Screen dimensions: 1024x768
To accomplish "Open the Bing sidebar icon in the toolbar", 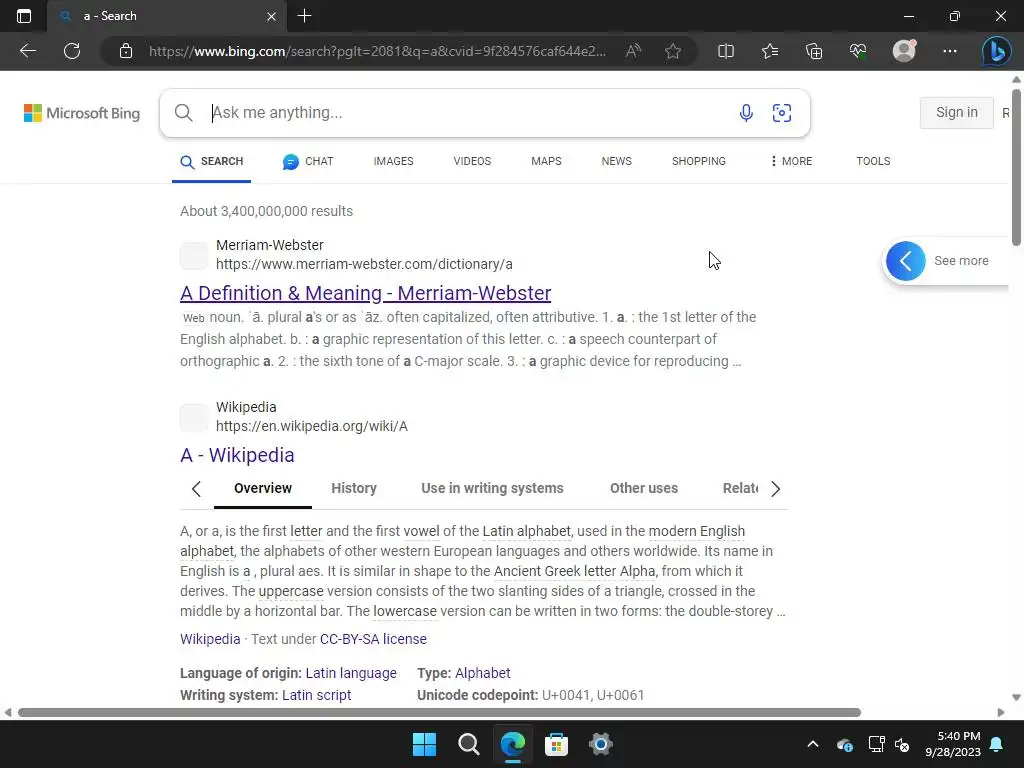I will coord(997,51).
